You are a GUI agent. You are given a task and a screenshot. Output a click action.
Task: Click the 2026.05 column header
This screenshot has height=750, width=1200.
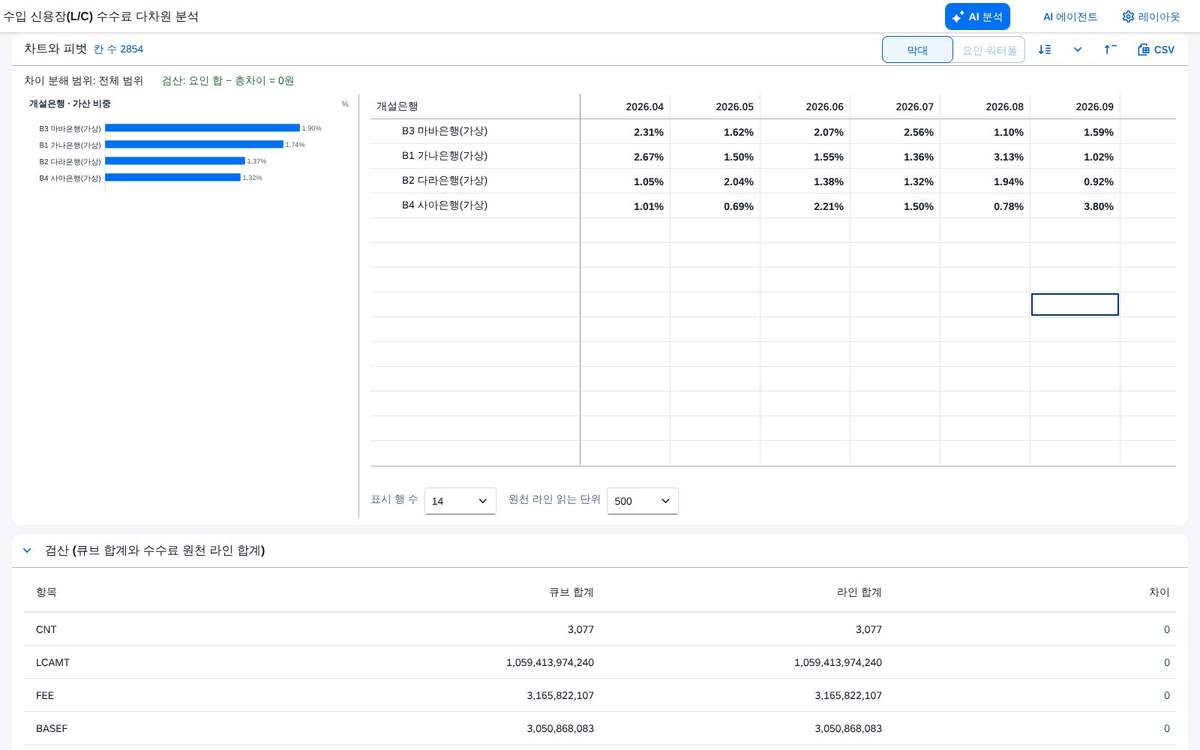pos(715,107)
